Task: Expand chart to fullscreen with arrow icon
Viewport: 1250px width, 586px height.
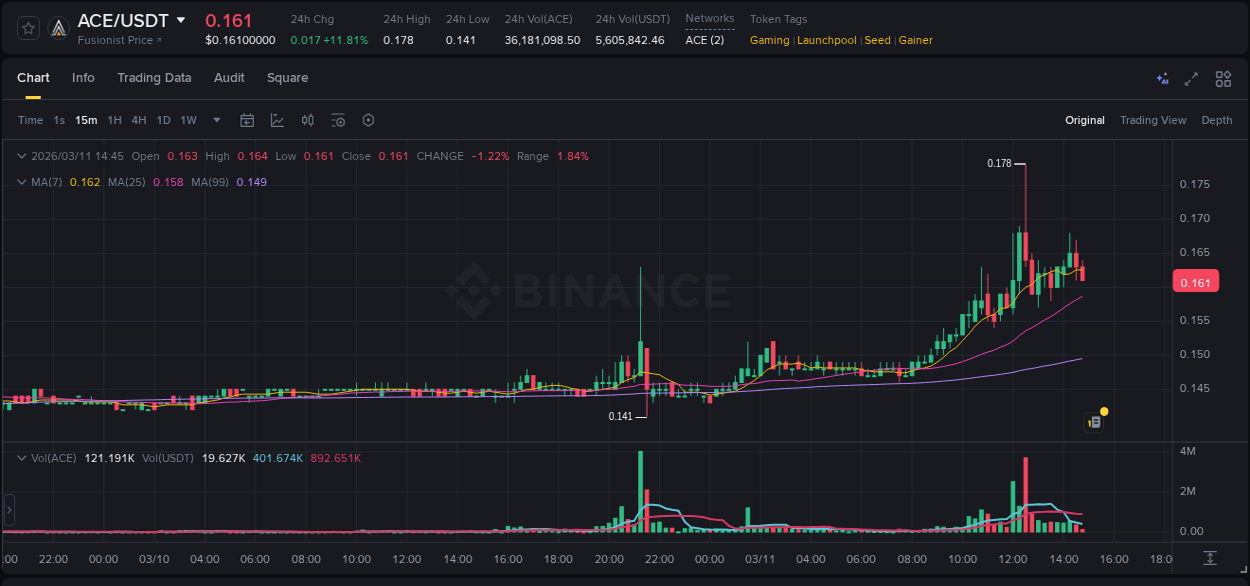Action: point(1191,78)
